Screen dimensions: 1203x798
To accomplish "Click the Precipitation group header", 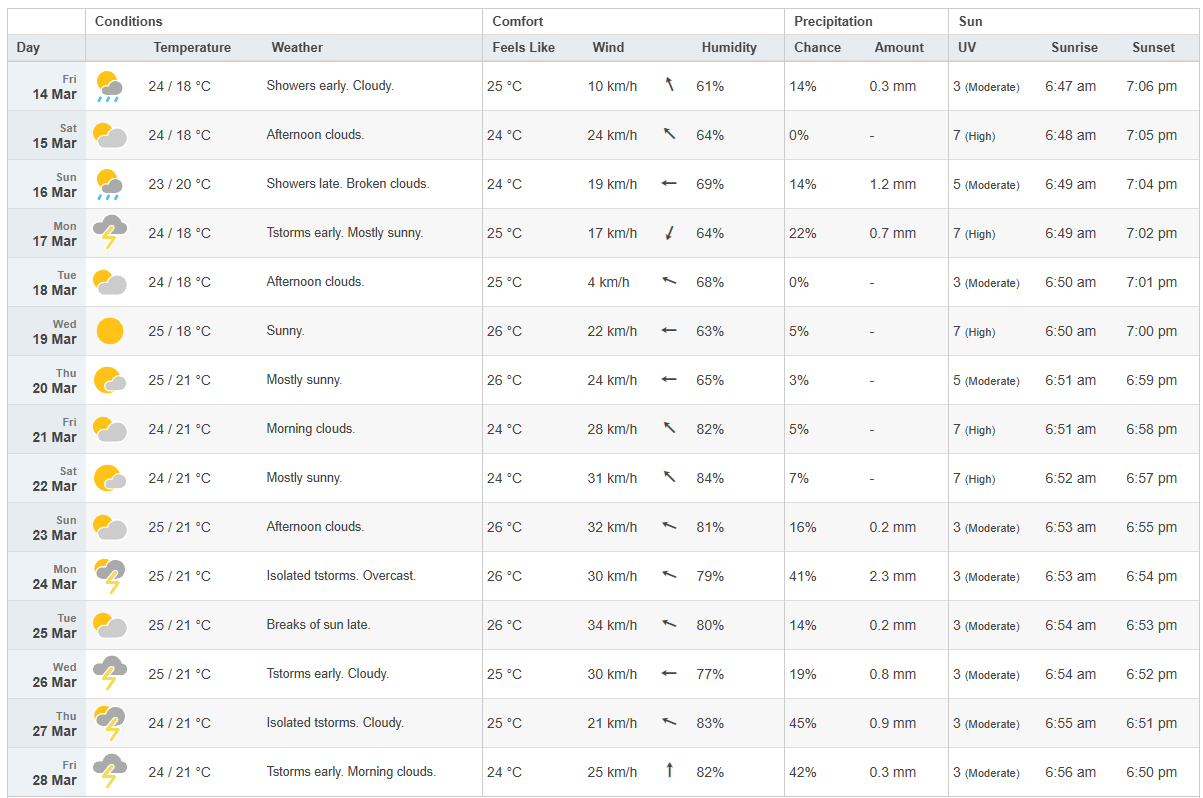I will [x=833, y=21].
